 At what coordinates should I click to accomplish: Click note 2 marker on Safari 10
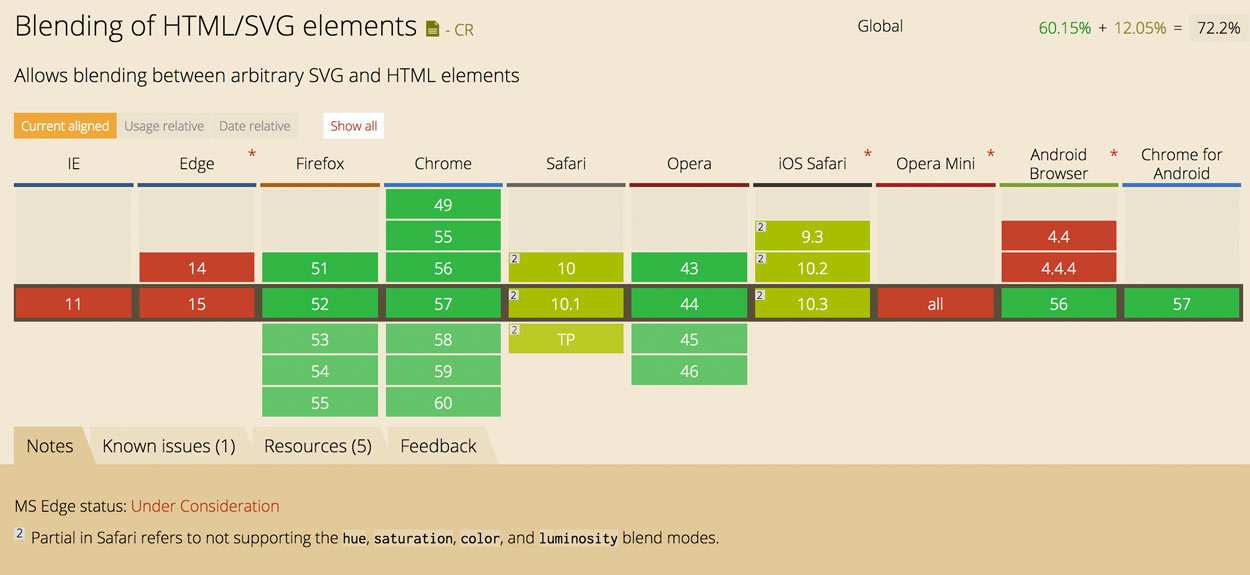515,259
